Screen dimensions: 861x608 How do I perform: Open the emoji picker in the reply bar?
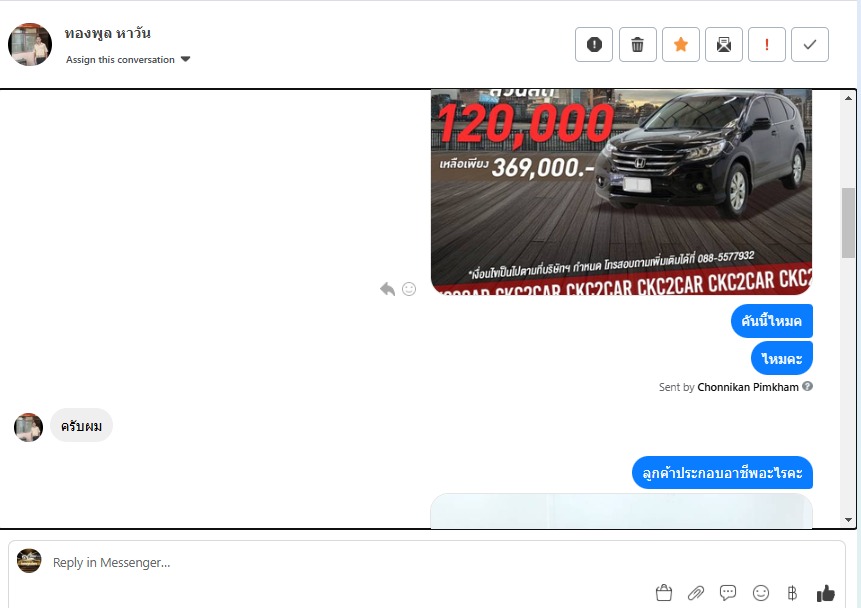761,593
